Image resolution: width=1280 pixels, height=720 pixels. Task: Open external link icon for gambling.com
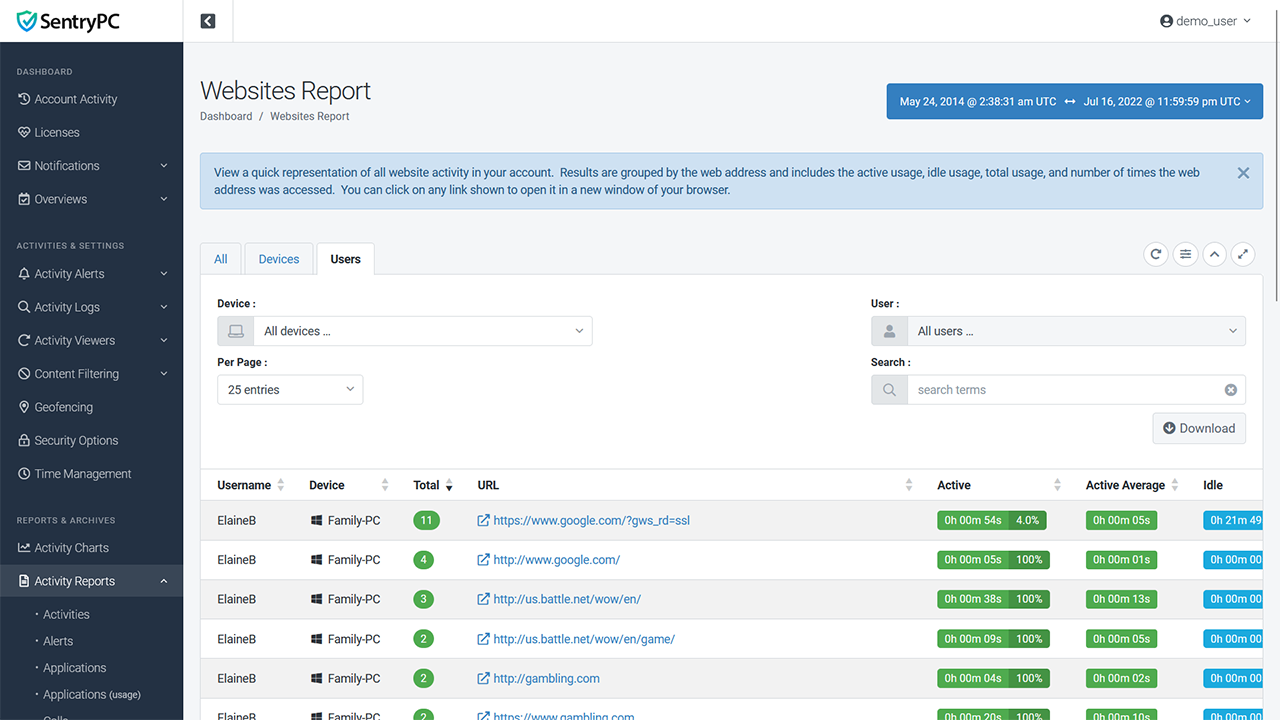[x=483, y=679]
